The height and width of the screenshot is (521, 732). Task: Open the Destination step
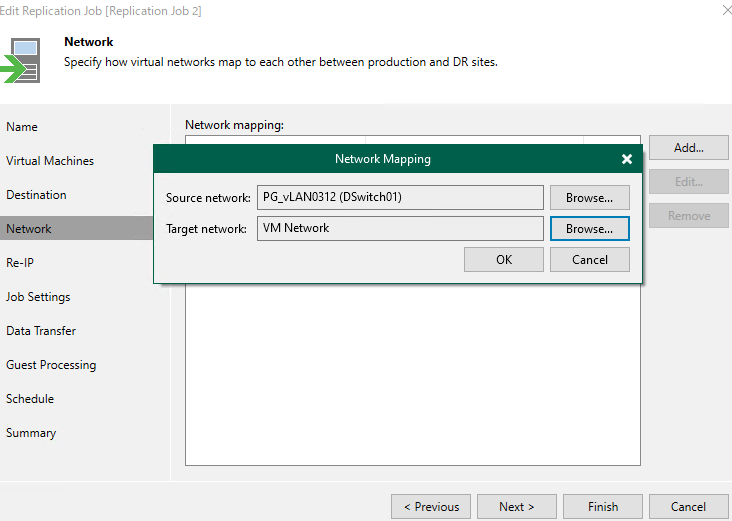(36, 195)
